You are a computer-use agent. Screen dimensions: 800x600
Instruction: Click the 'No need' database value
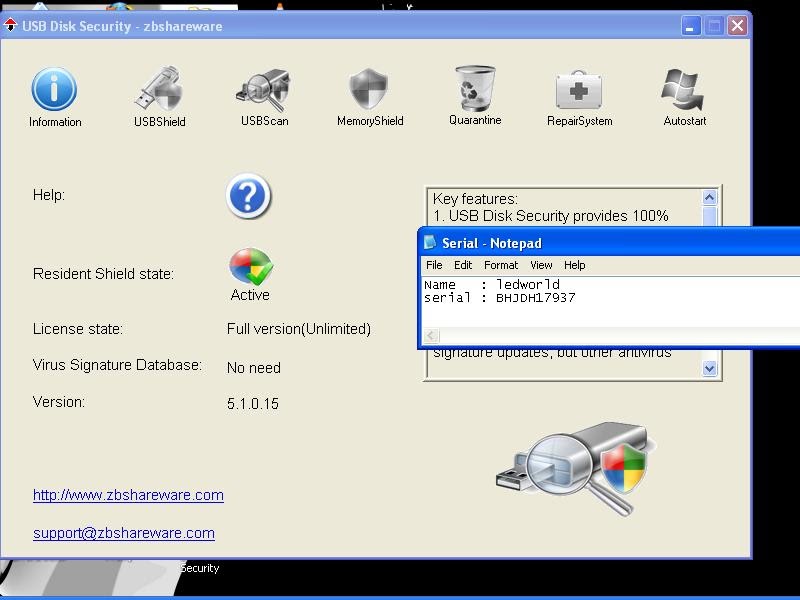254,368
